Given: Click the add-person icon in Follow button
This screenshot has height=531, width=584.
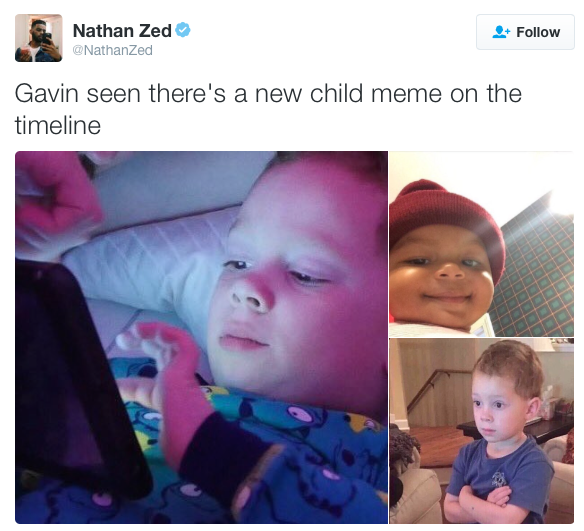Looking at the screenshot, I should (x=501, y=32).
